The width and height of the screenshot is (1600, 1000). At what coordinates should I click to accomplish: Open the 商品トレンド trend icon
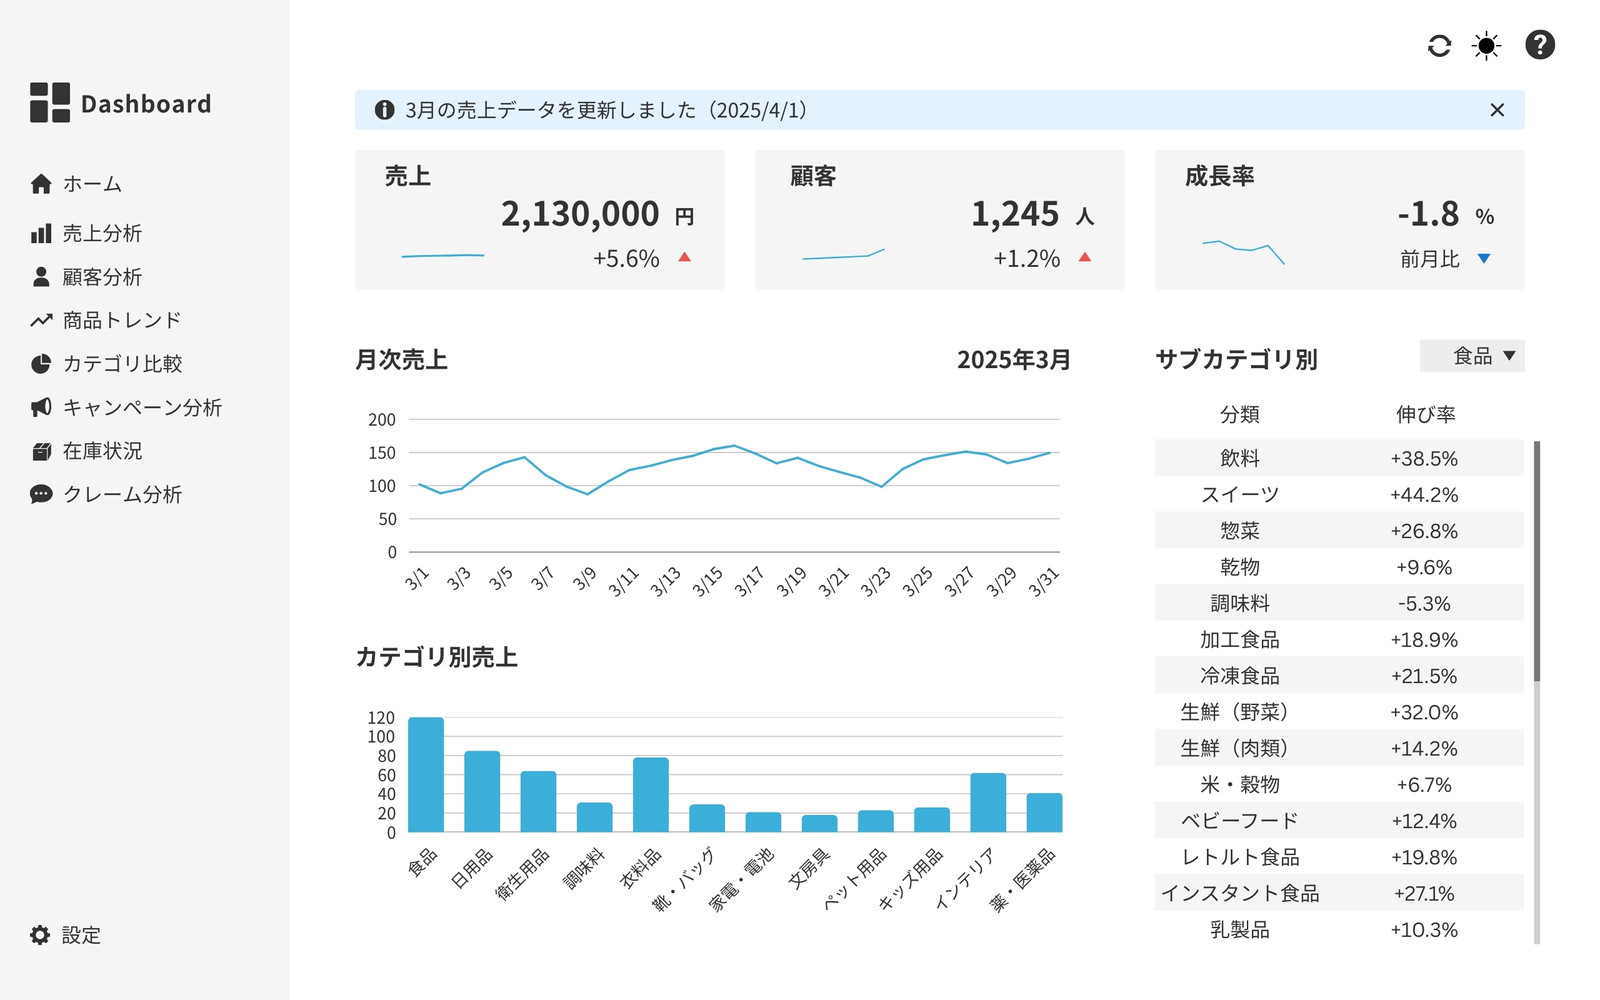point(41,320)
